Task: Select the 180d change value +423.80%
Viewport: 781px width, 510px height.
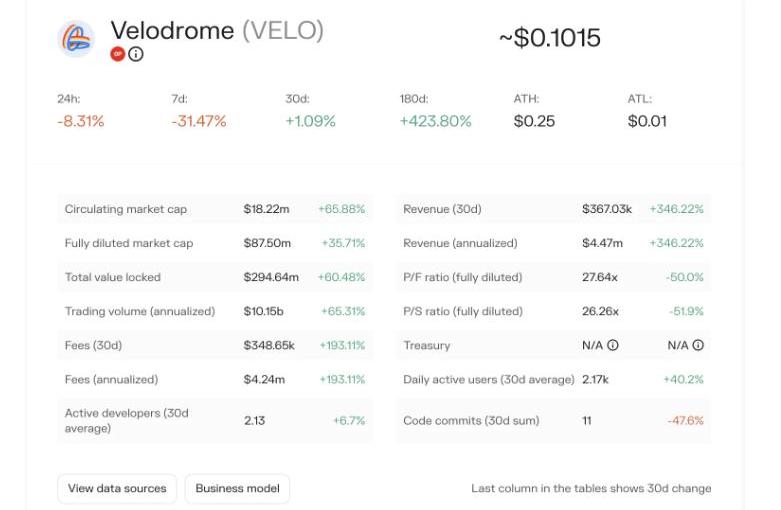Action: click(x=435, y=121)
